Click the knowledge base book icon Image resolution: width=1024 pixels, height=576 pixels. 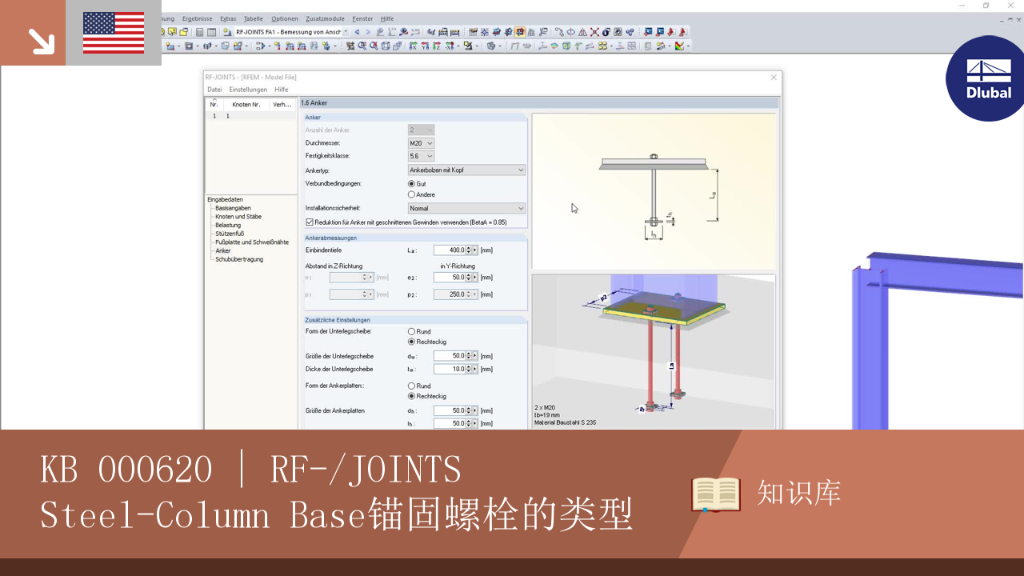(716, 494)
